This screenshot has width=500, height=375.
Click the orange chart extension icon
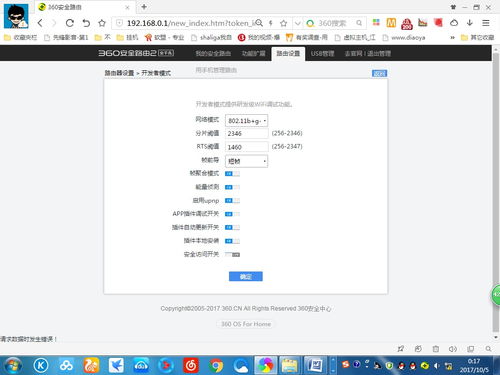tap(423, 23)
